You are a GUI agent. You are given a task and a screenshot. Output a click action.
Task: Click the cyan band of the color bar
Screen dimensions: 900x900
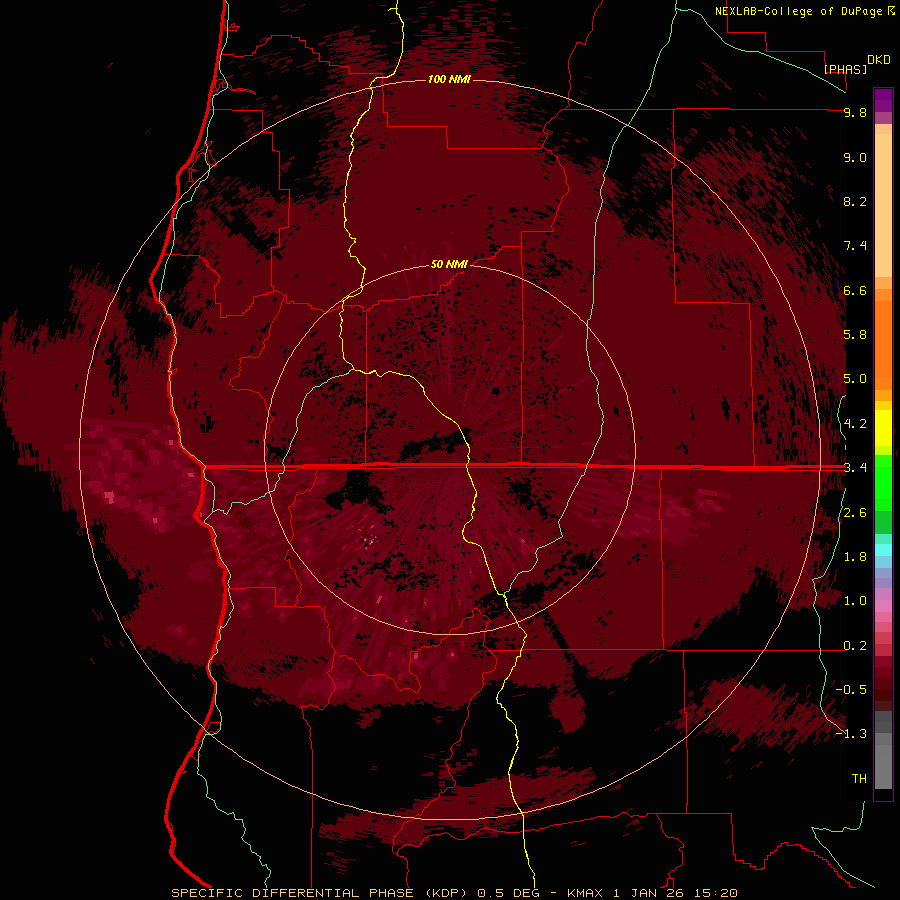(883, 550)
